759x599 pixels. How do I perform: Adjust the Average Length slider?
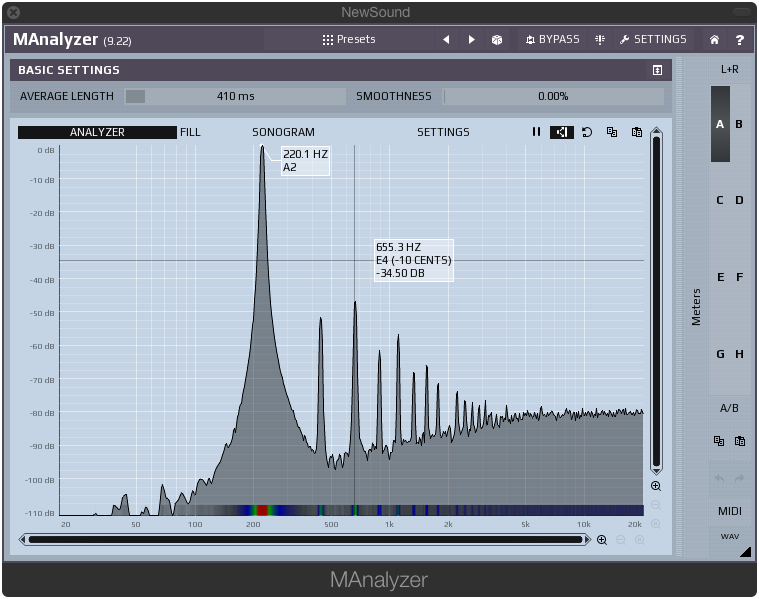235,96
